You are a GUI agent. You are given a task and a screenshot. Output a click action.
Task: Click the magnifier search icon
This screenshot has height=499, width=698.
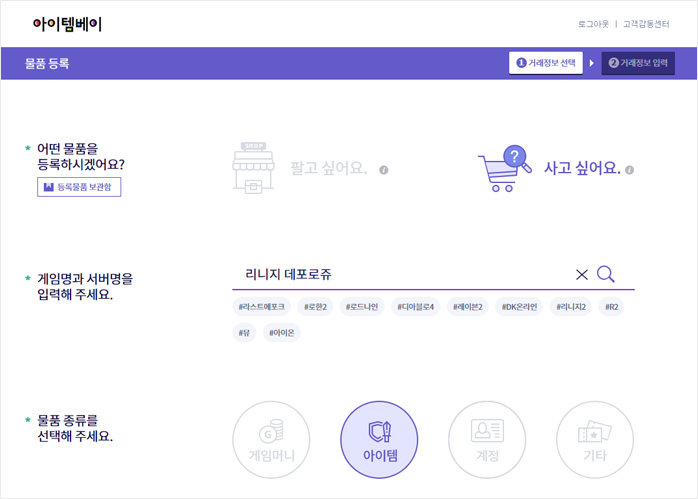point(606,274)
